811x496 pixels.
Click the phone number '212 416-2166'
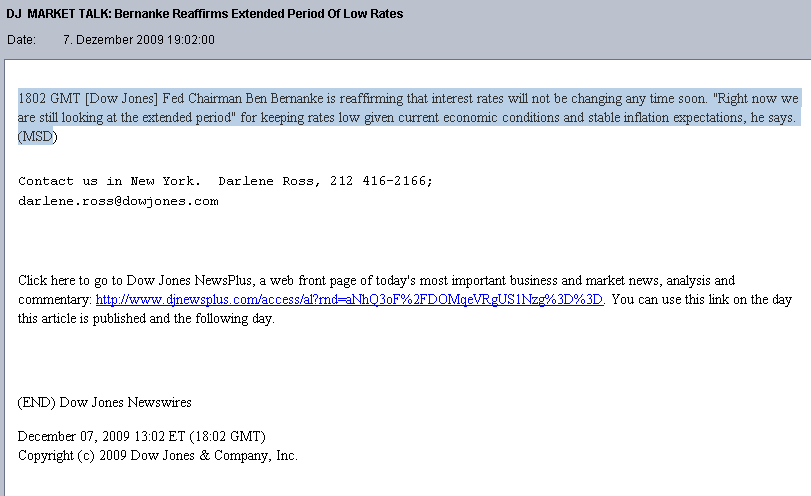pos(376,181)
